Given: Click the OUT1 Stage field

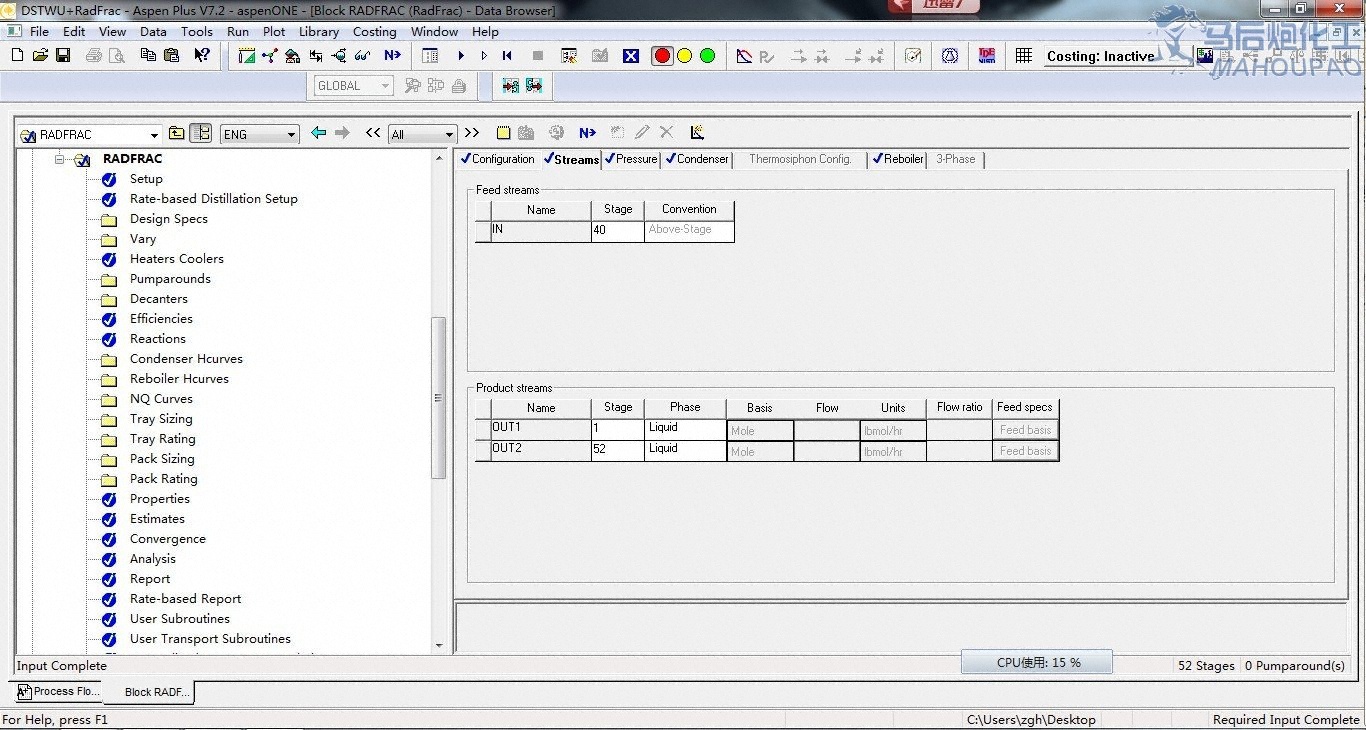Looking at the screenshot, I should tap(617, 429).
